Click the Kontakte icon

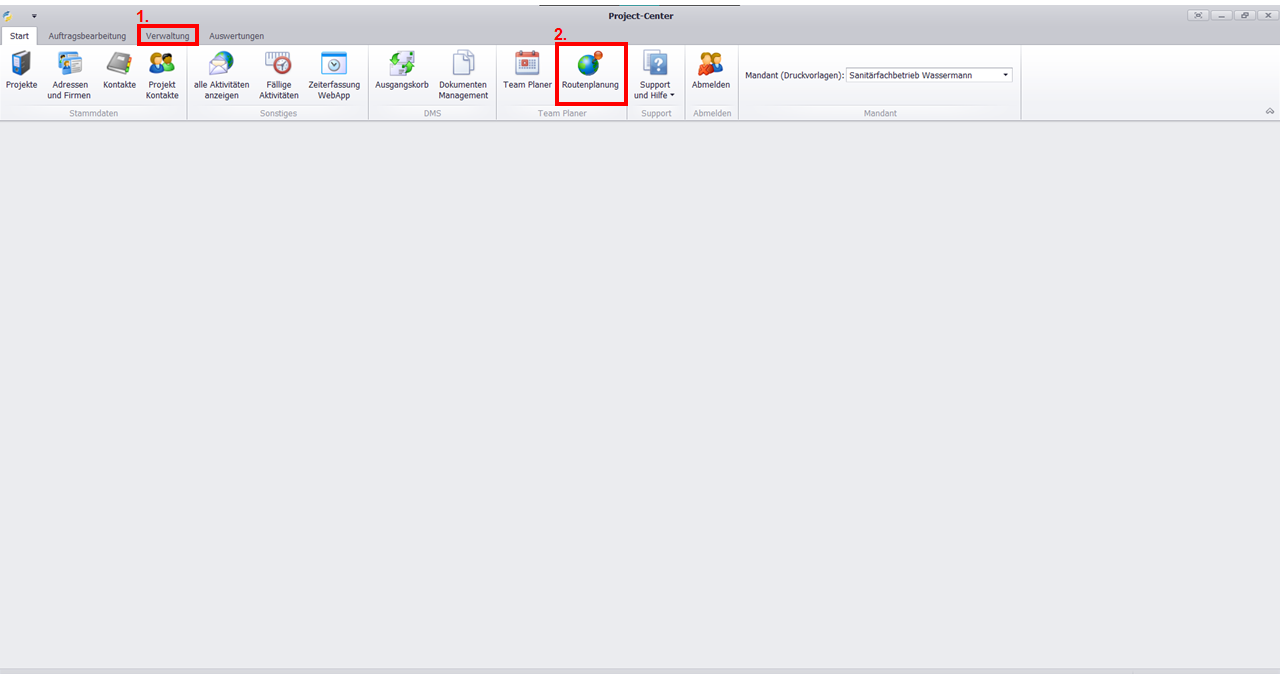[x=119, y=73]
